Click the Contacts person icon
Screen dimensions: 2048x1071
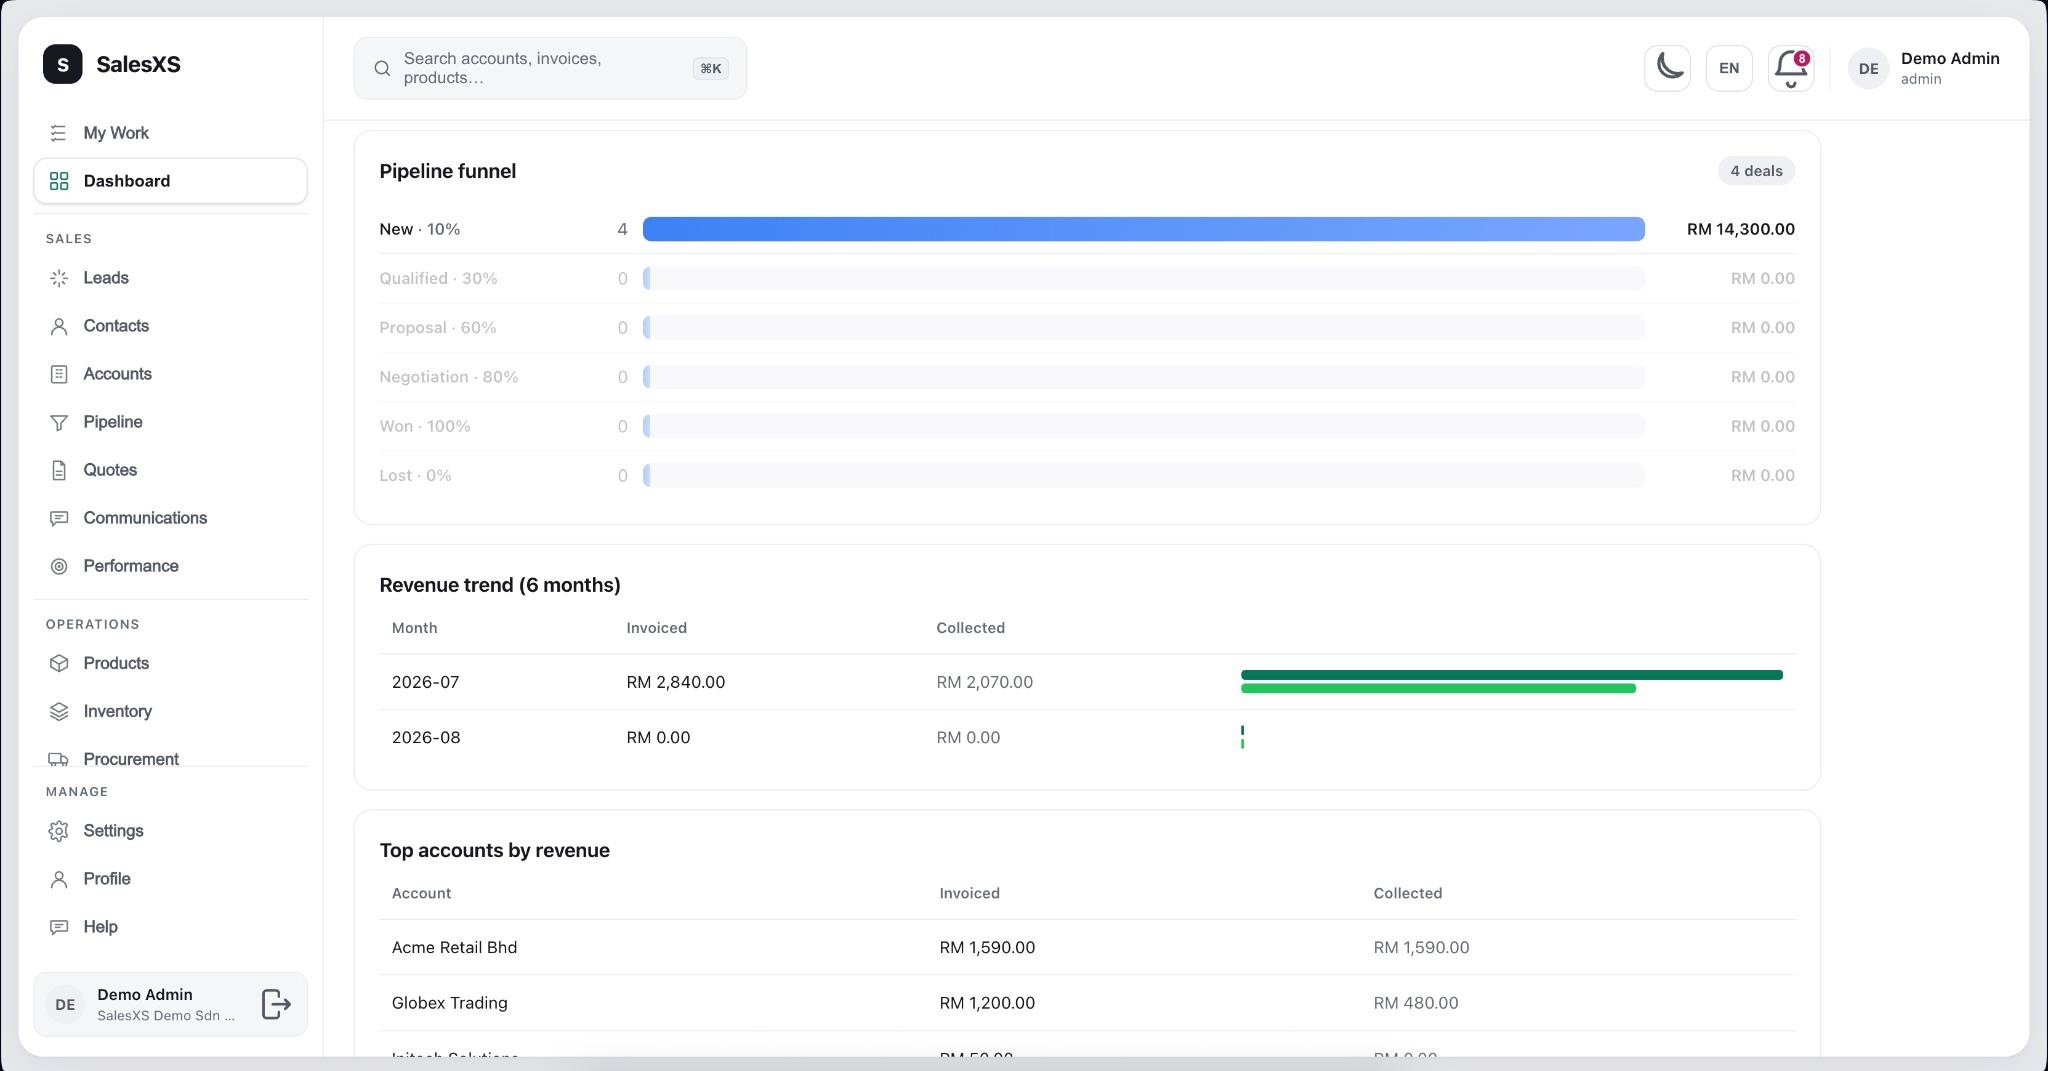click(x=59, y=326)
